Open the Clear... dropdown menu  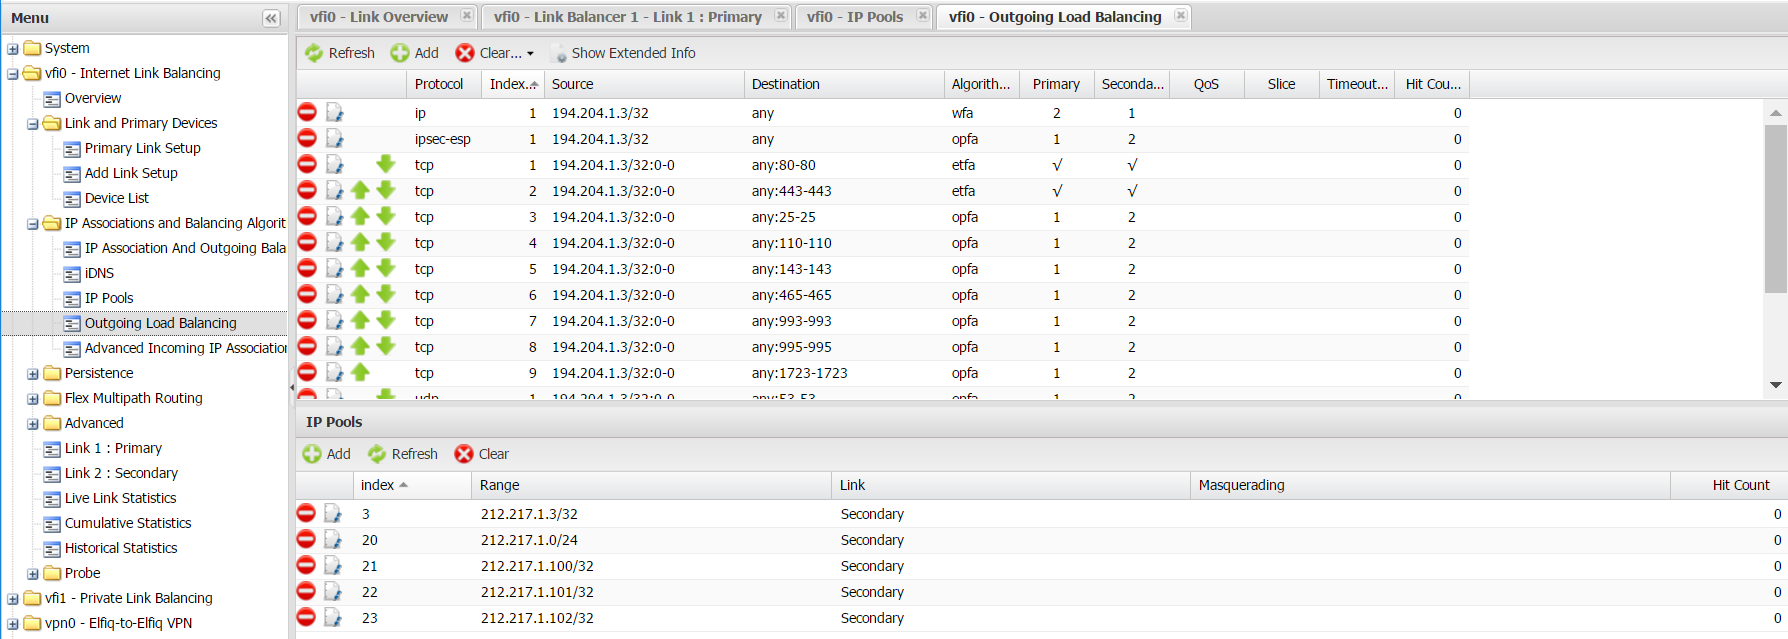tap(495, 53)
